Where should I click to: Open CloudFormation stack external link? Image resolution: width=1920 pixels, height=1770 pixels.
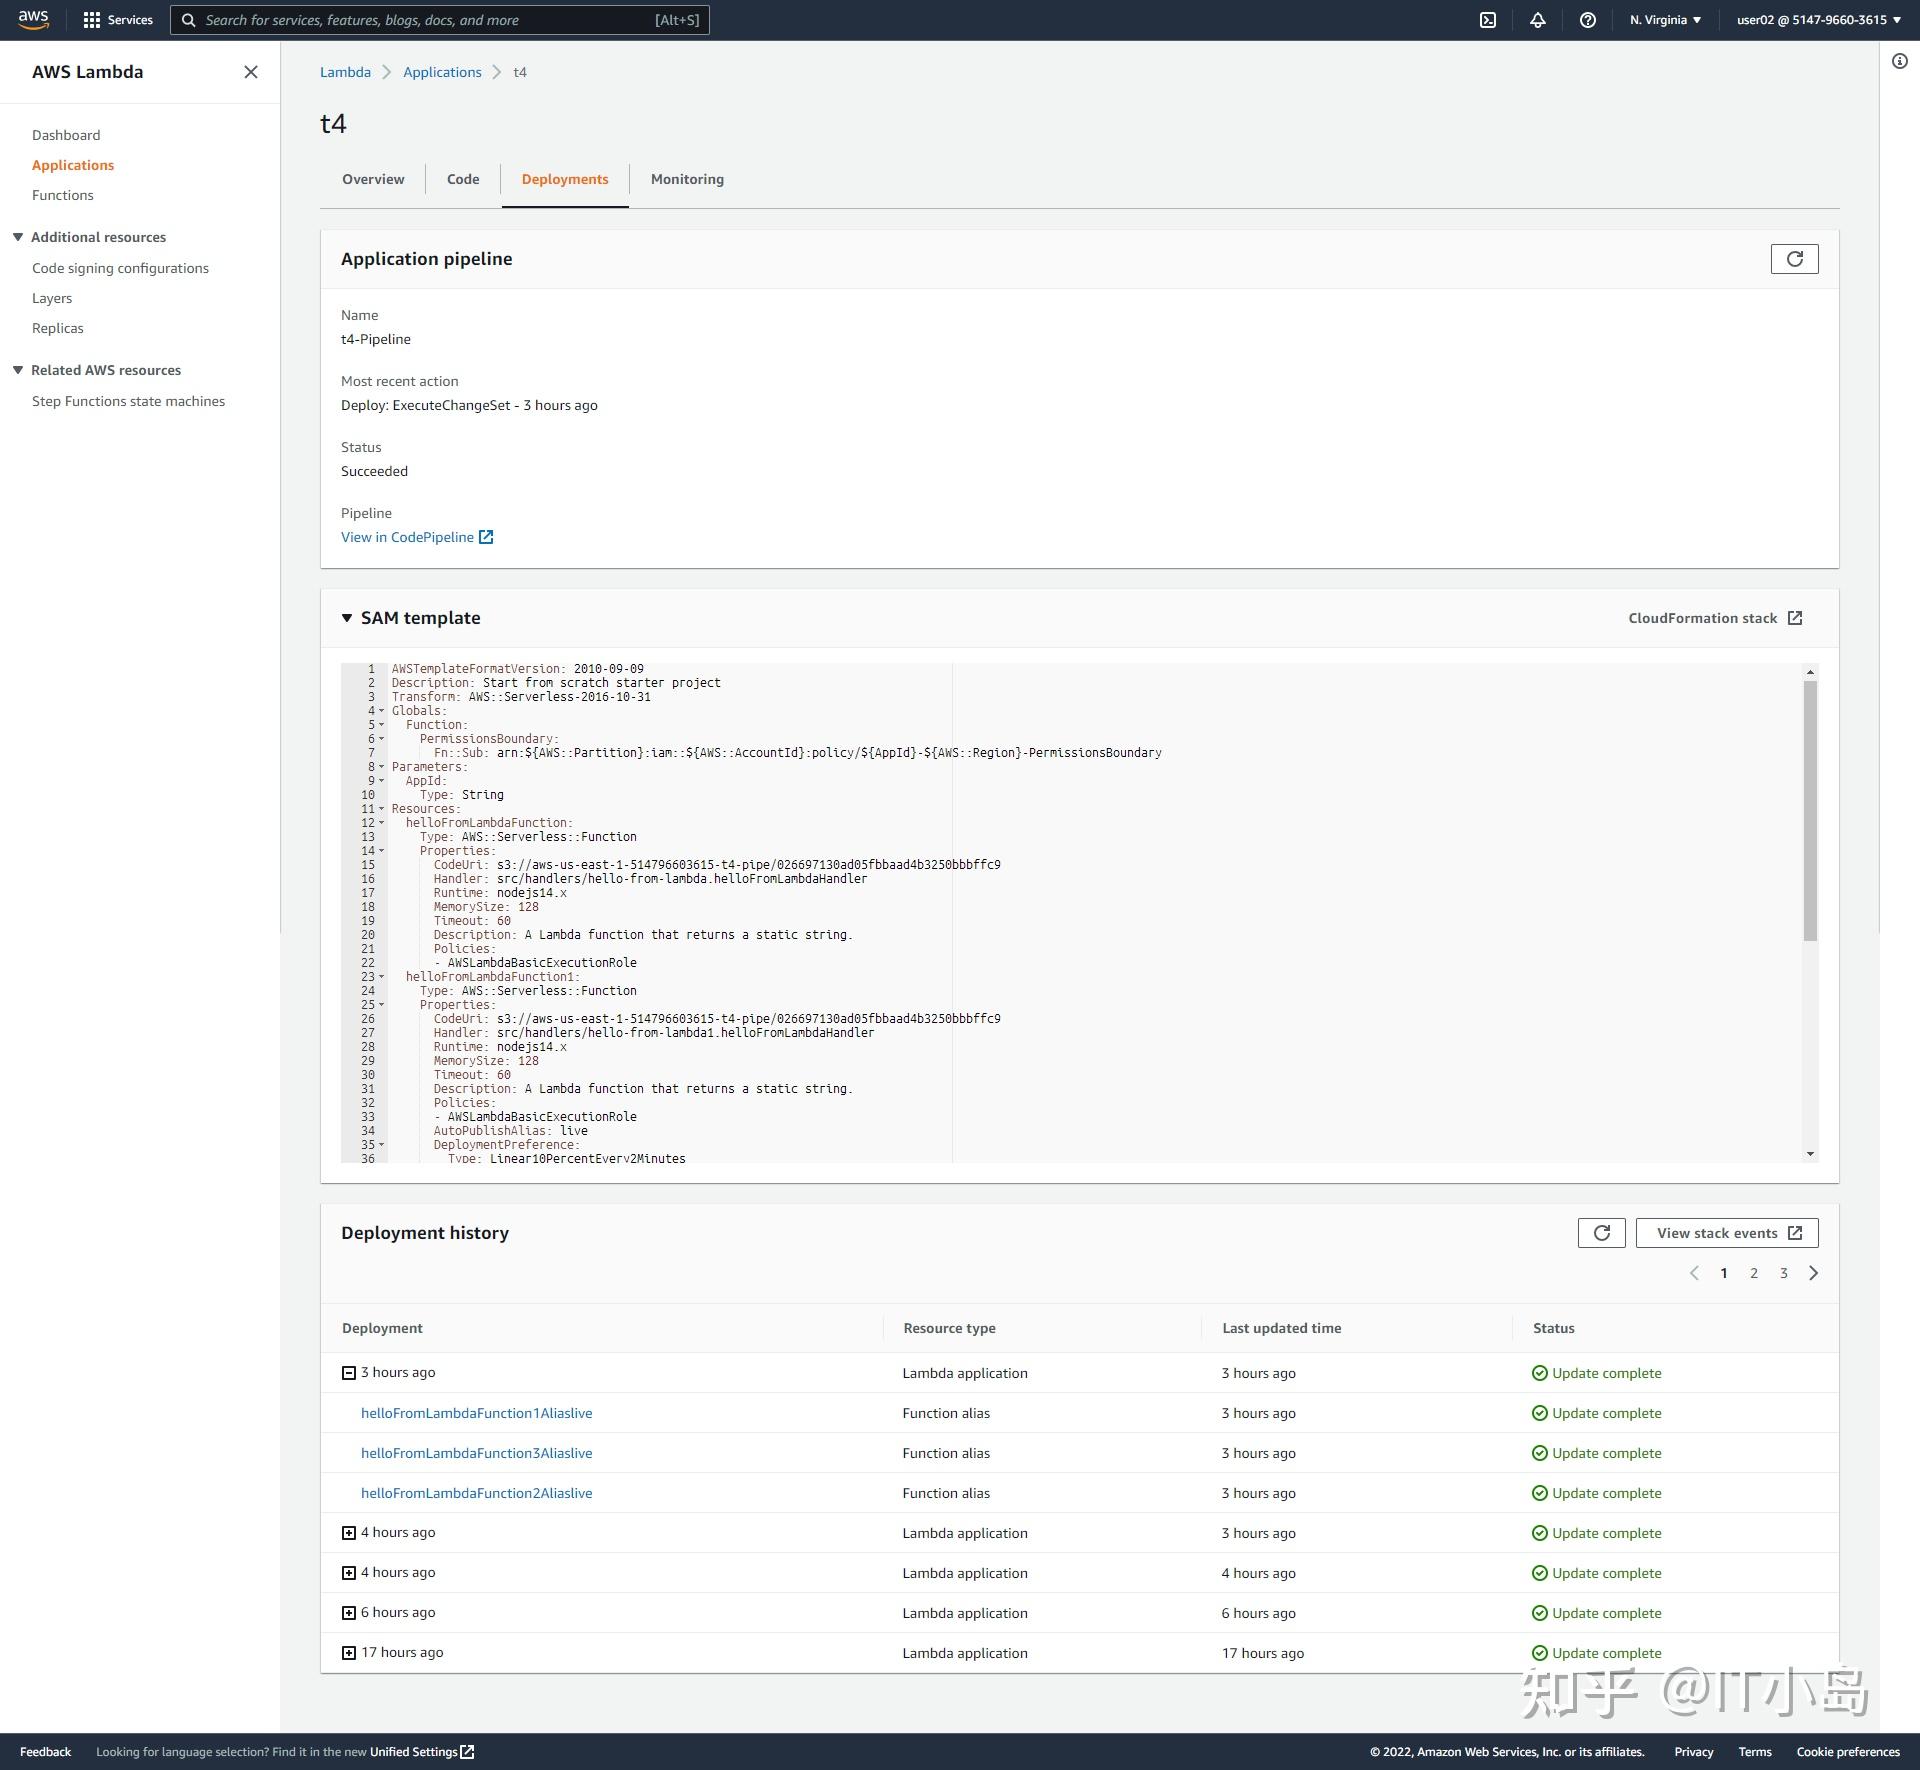click(x=1714, y=617)
